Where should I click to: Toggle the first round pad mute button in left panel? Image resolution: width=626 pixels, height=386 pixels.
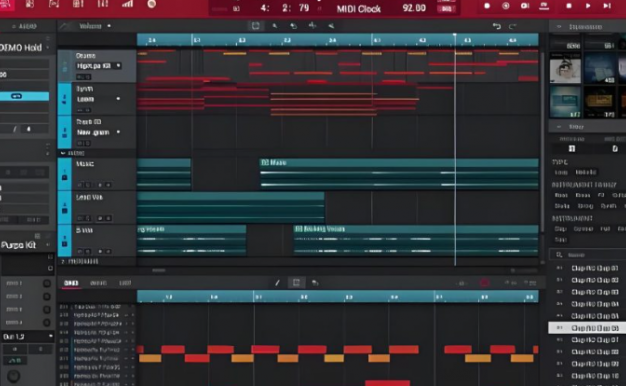(47, 283)
